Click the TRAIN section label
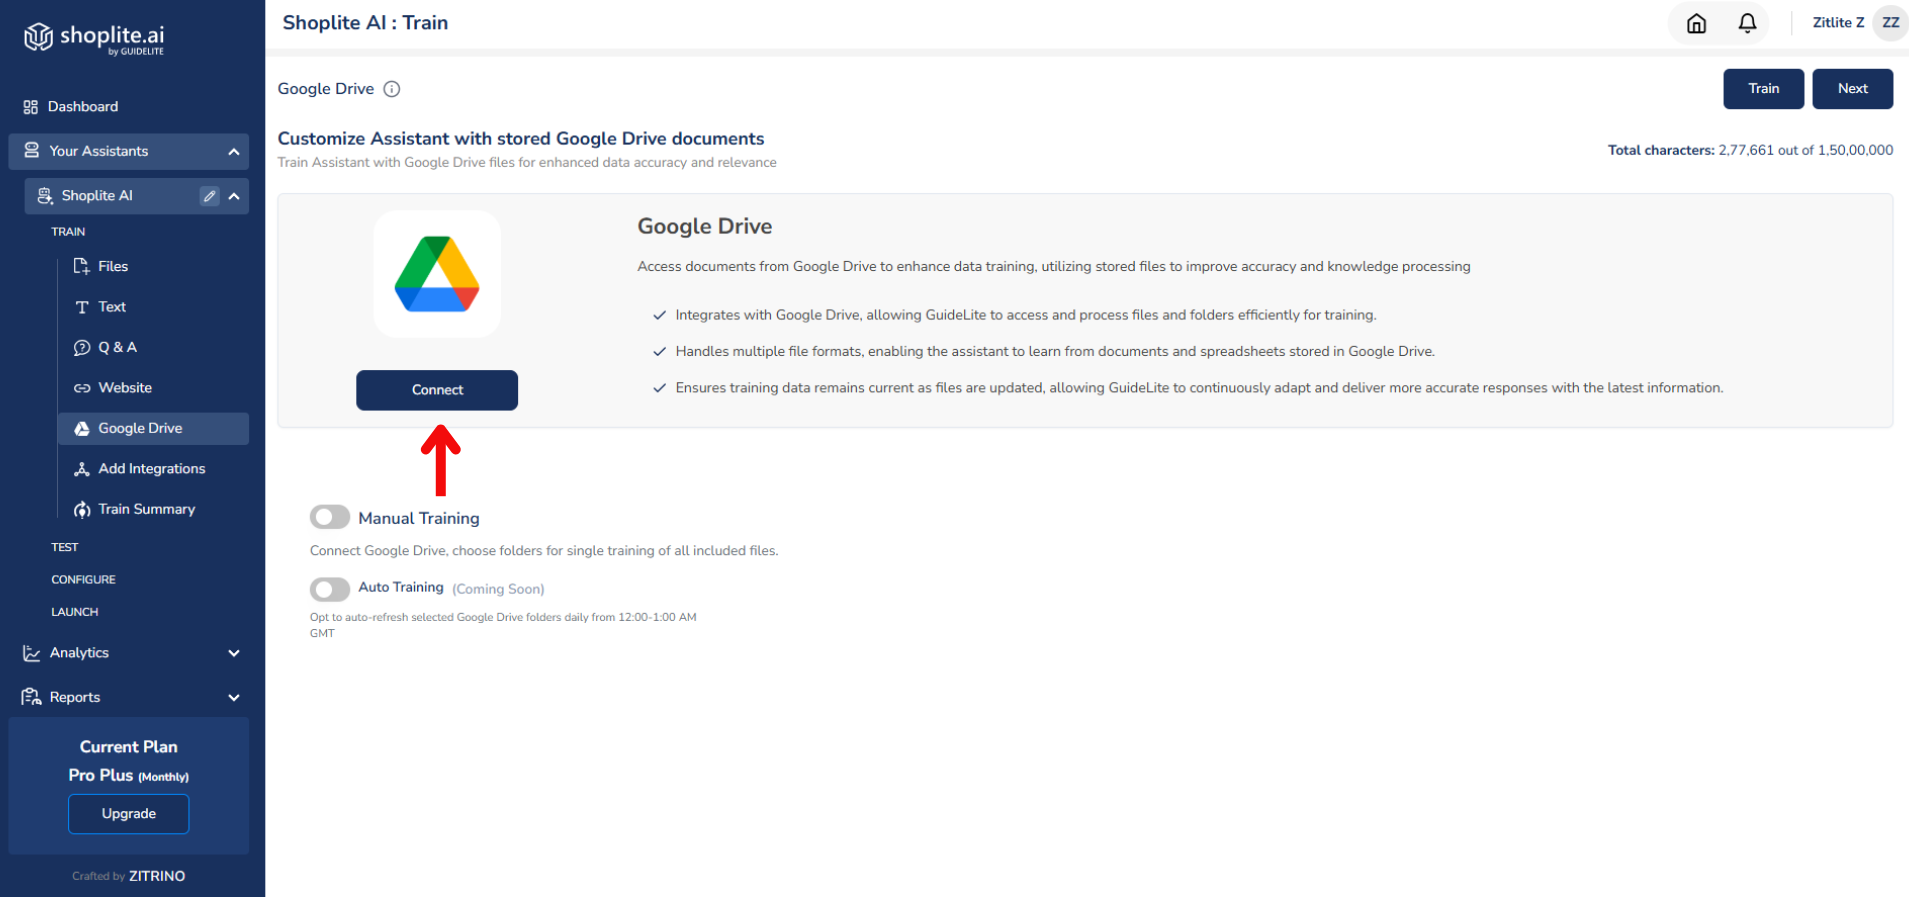 coord(68,232)
